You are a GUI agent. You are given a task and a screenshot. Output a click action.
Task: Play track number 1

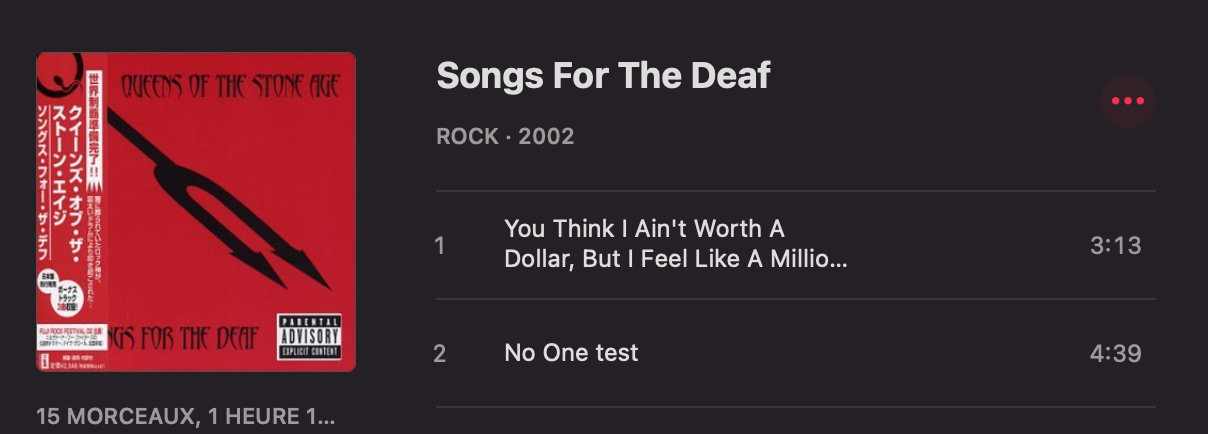440,245
